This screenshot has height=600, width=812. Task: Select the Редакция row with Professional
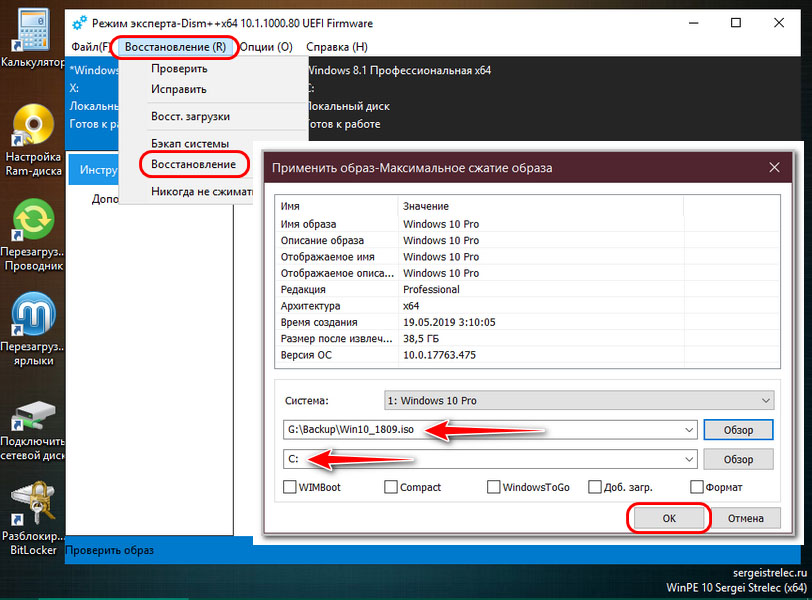click(527, 289)
